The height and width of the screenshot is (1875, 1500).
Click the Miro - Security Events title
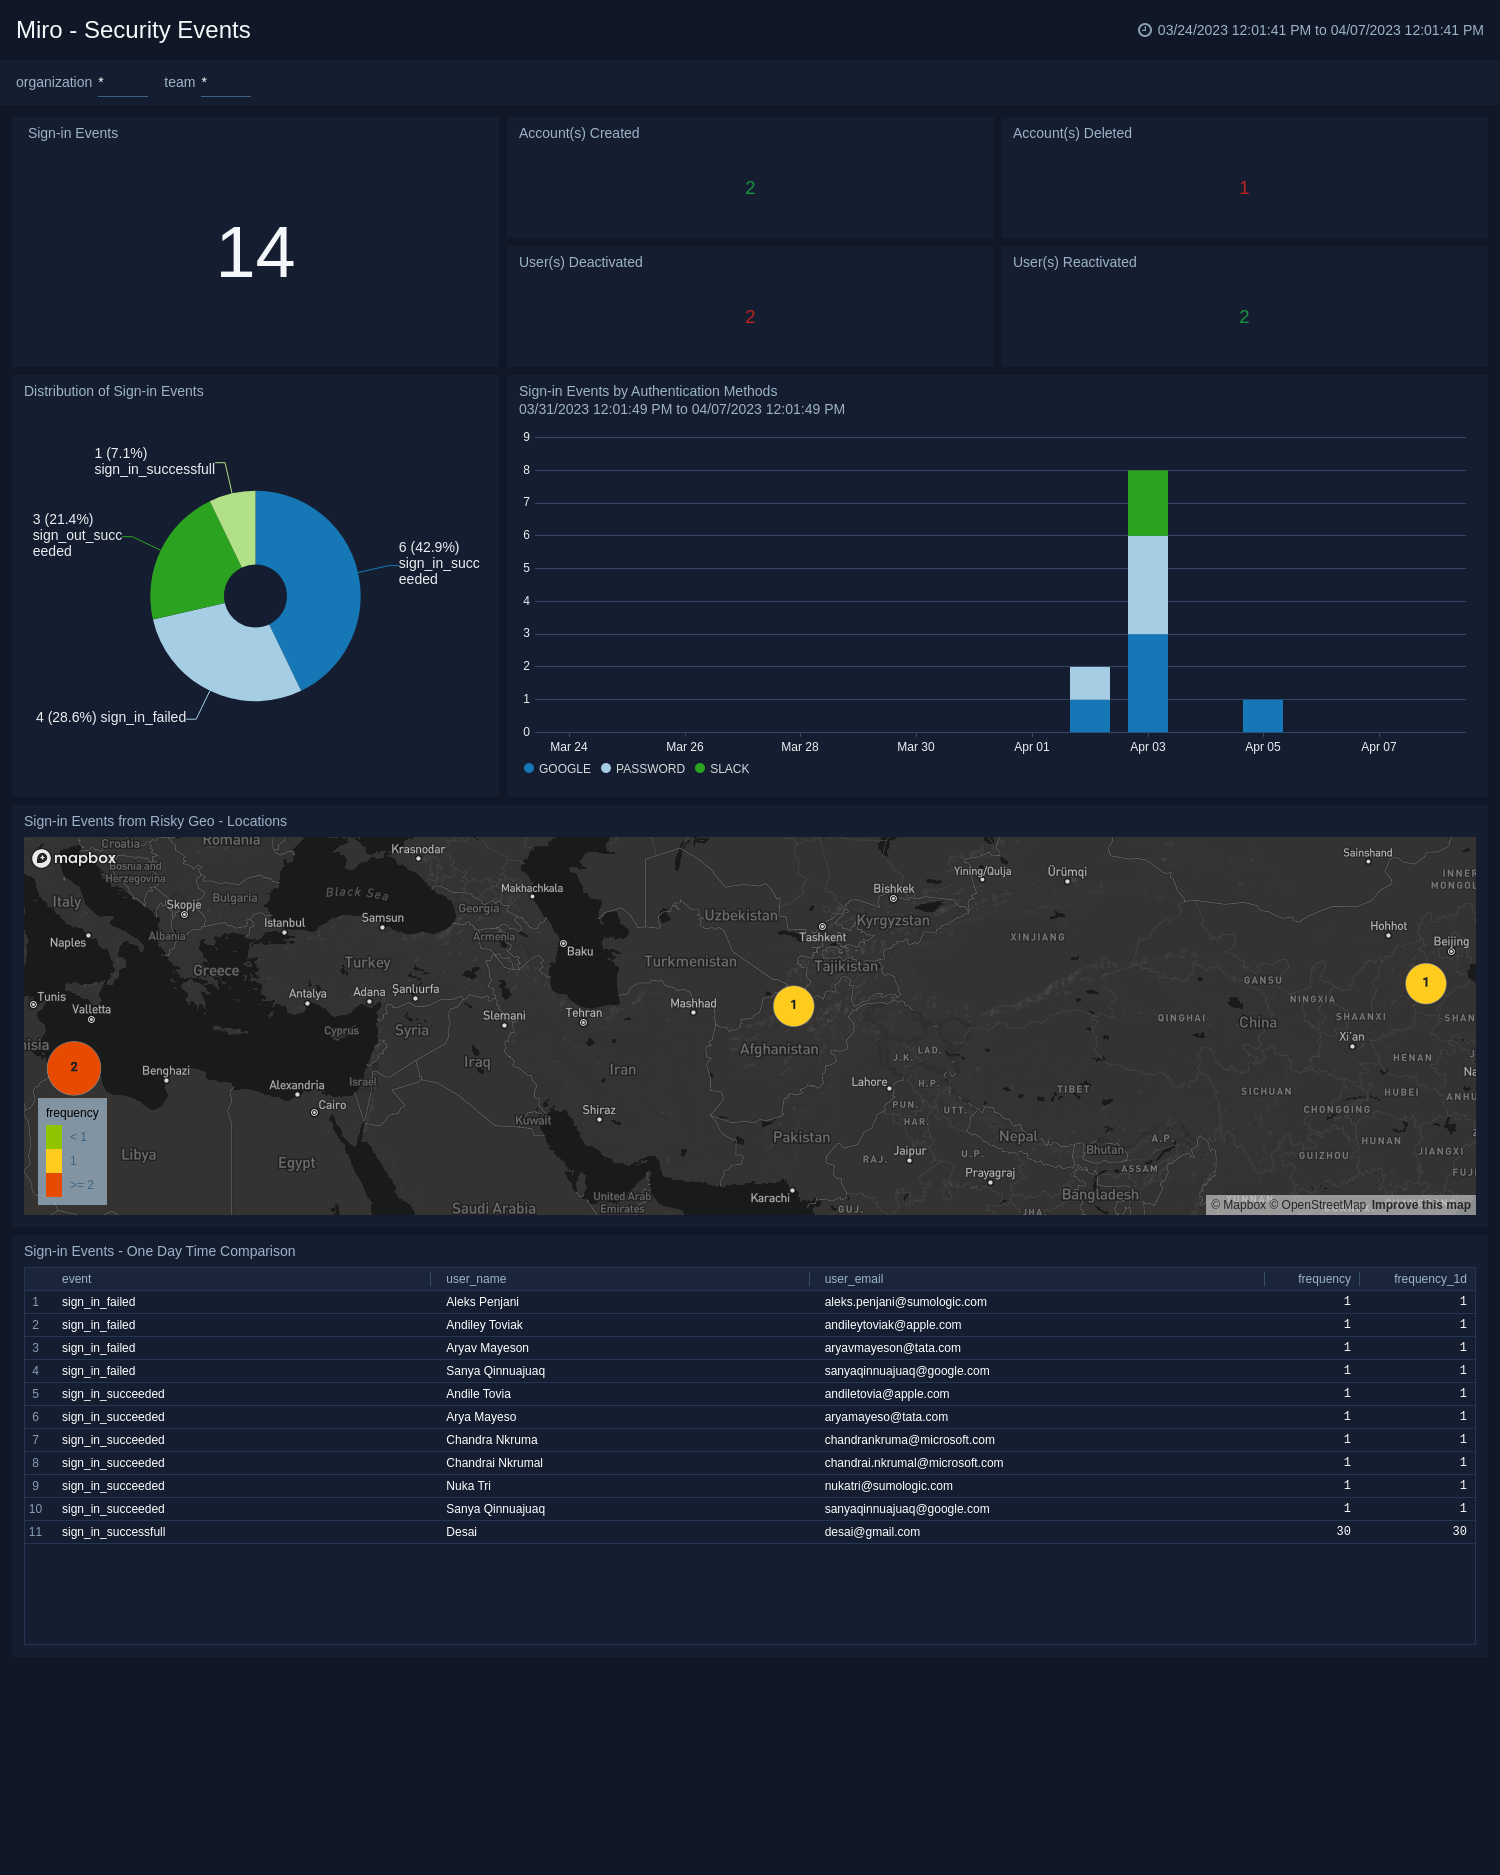133,30
